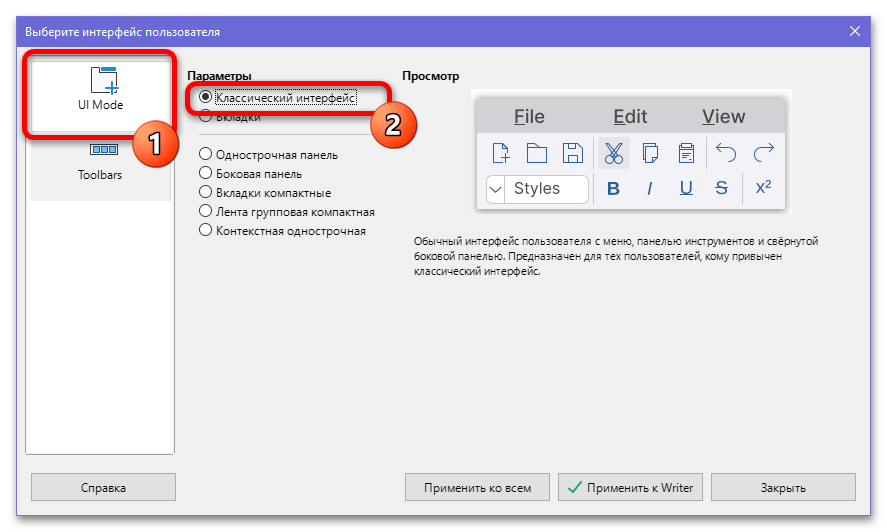
Task: Click File menu in the preview image
Action: [529, 117]
